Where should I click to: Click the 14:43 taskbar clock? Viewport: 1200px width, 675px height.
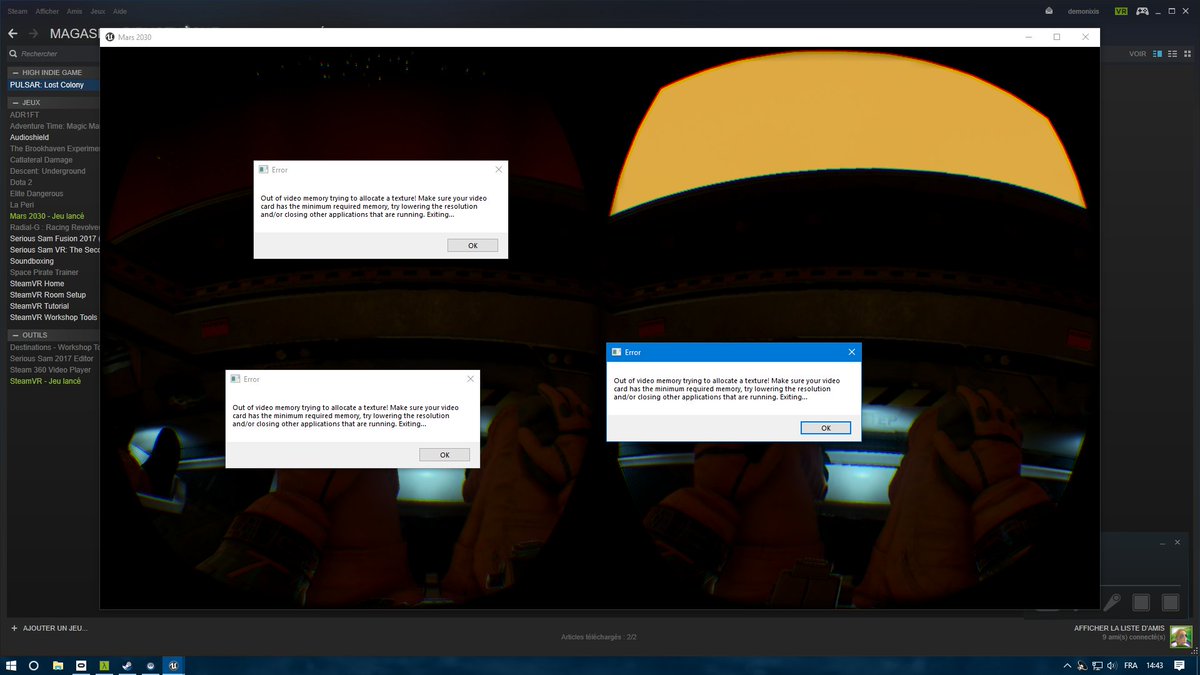click(x=1156, y=665)
